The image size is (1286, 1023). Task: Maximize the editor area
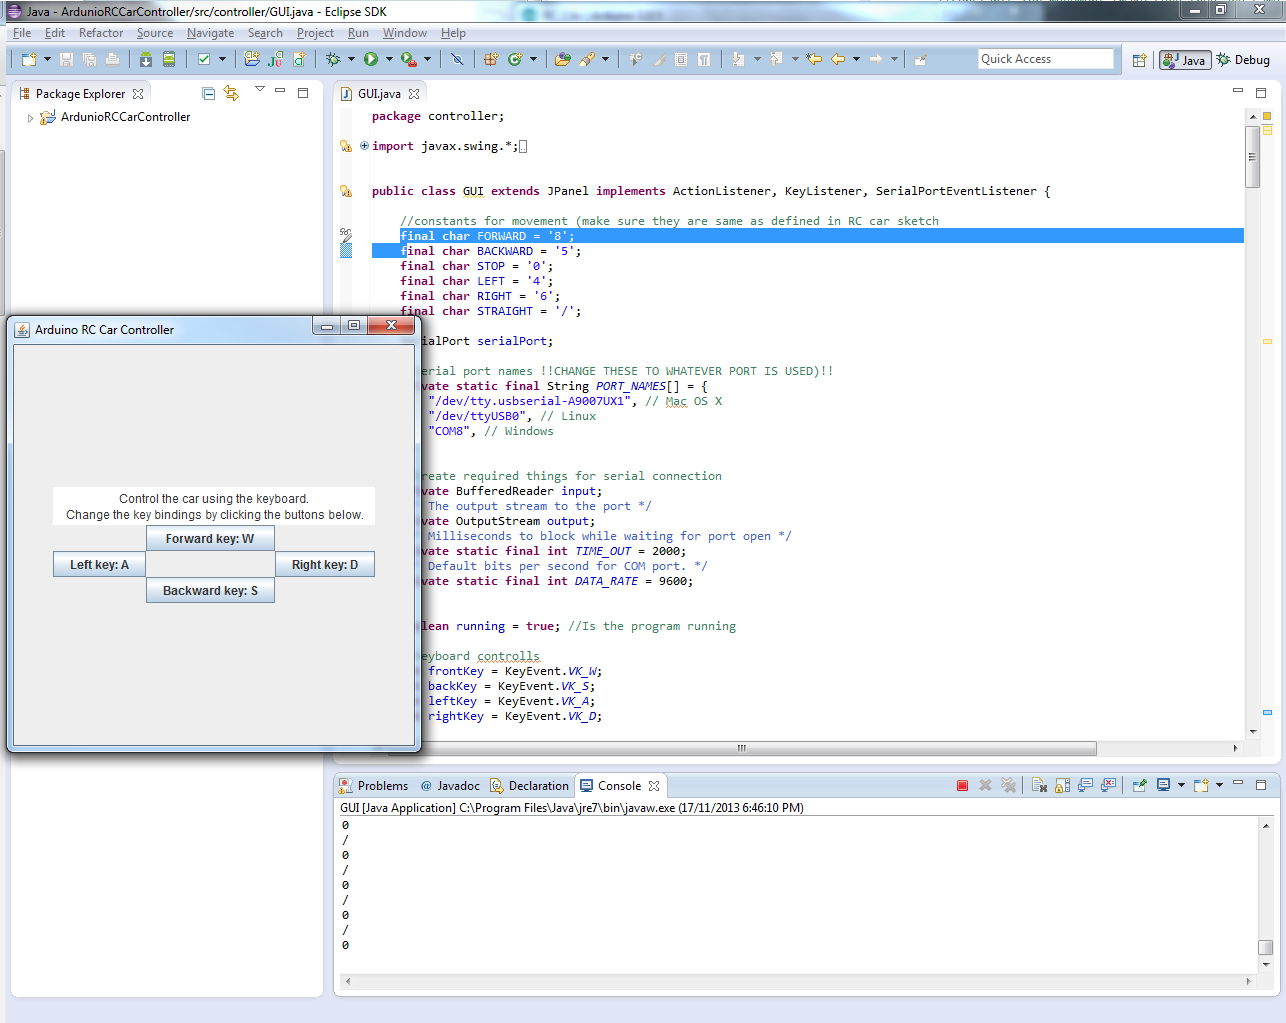pyautogui.click(x=1261, y=92)
